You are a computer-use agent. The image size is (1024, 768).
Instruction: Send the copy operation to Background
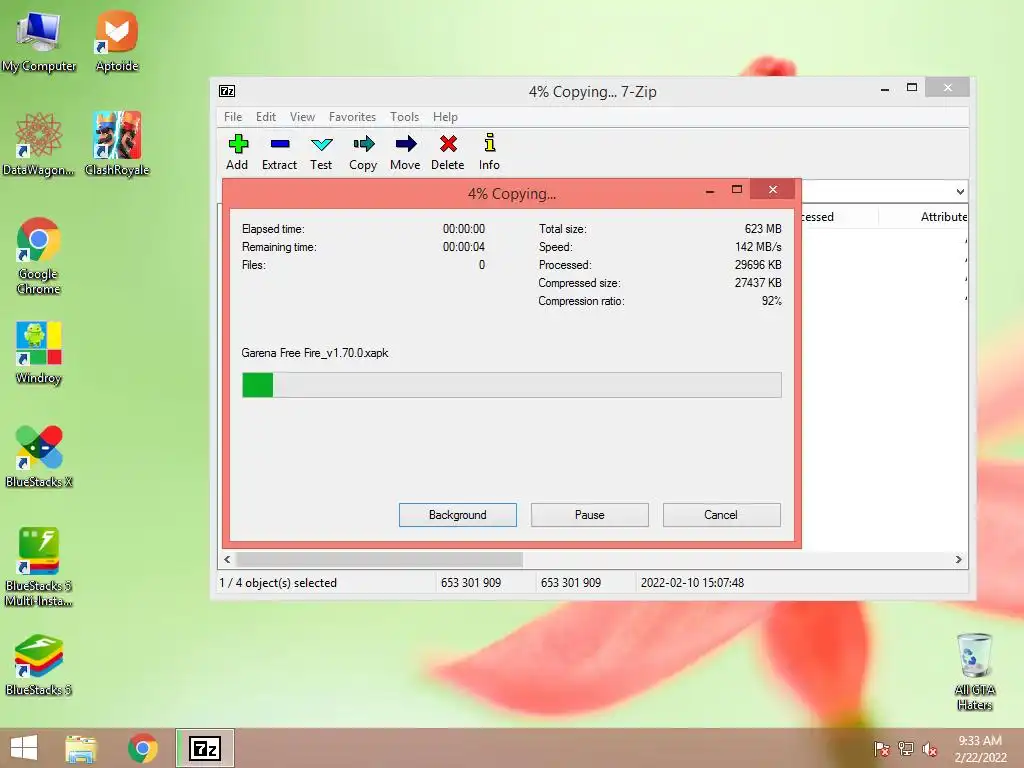click(x=458, y=515)
